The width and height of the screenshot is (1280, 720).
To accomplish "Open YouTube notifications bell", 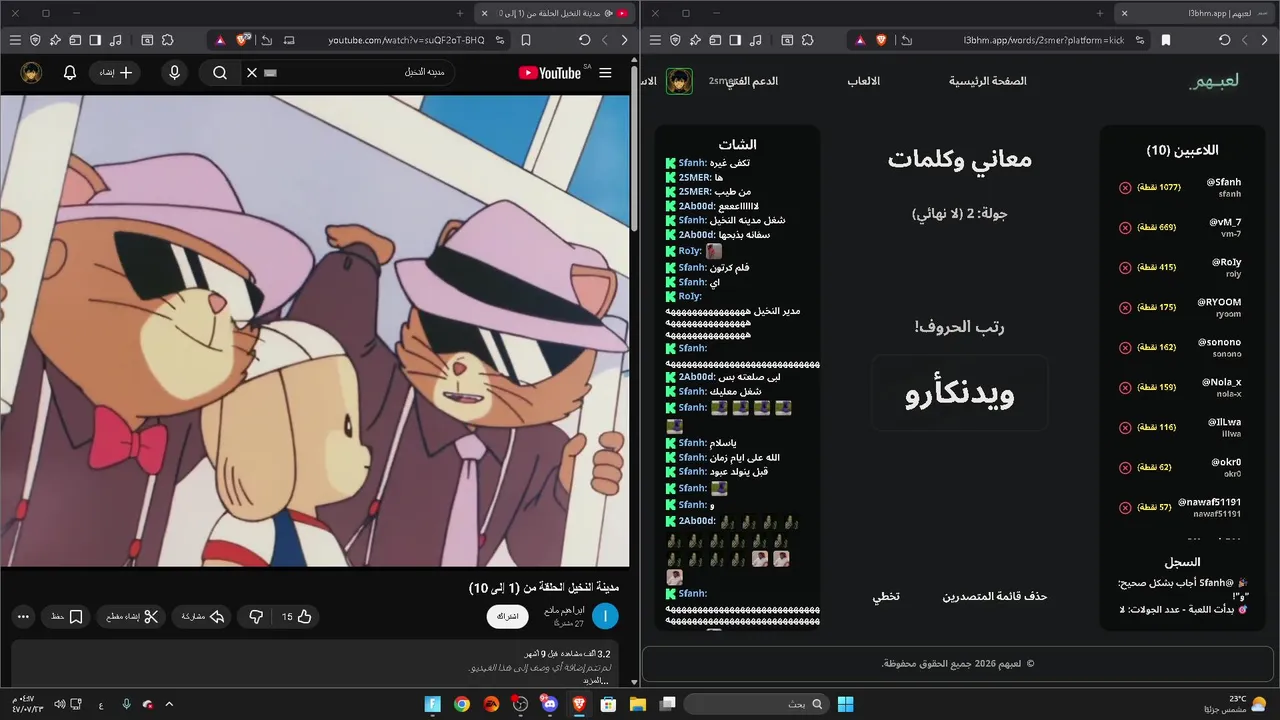I will point(70,73).
